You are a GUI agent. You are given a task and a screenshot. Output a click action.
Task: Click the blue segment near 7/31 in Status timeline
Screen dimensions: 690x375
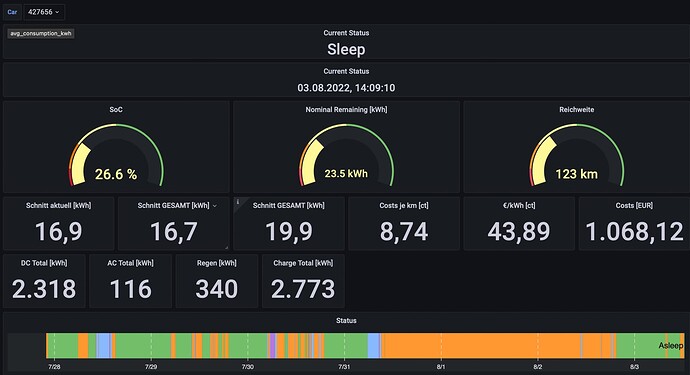374,345
